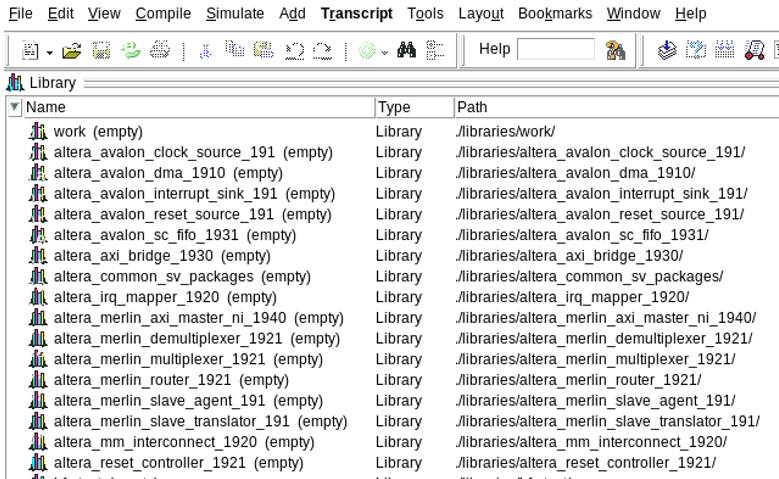Click the Paste toolbar icon
The height and width of the screenshot is (479, 779).
pyautogui.click(x=263, y=50)
